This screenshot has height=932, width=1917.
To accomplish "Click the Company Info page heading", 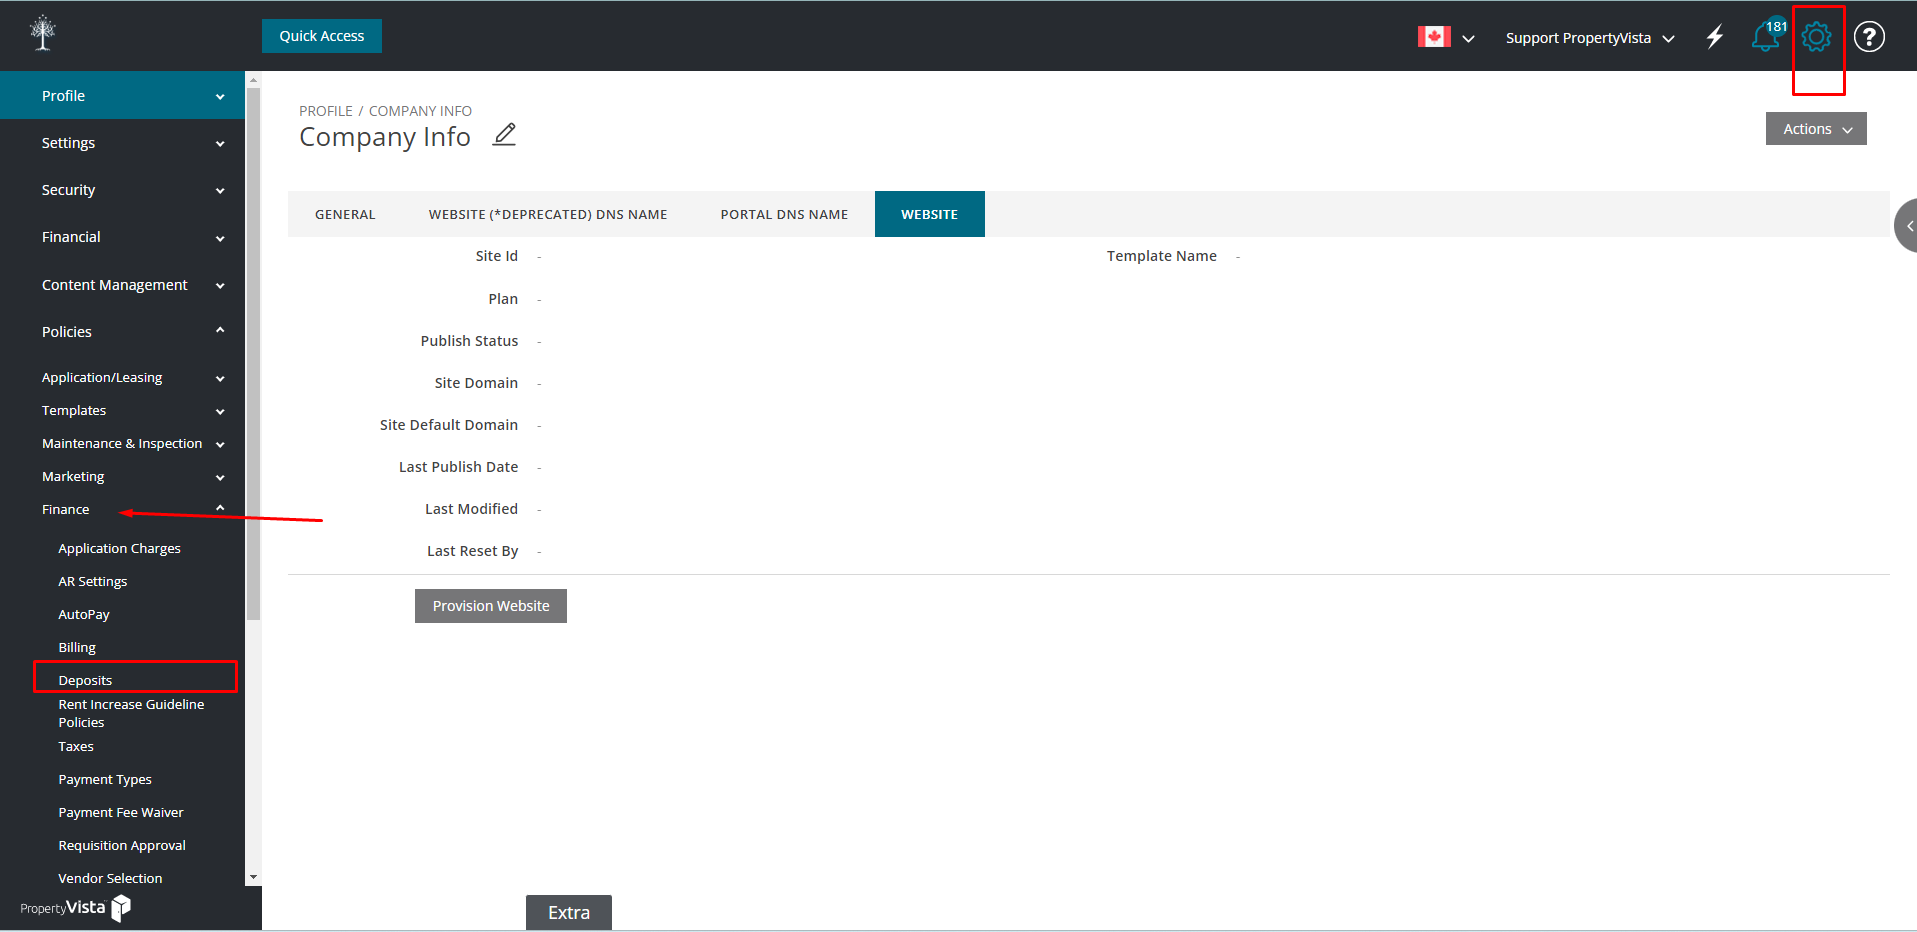I will [385, 137].
